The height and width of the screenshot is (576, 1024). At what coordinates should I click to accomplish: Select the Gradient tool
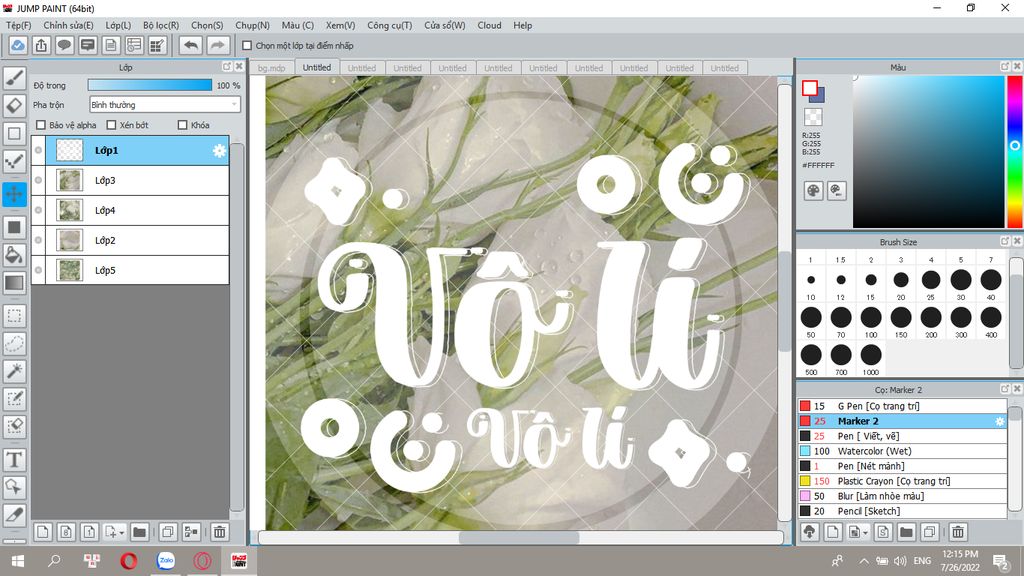click(x=14, y=283)
